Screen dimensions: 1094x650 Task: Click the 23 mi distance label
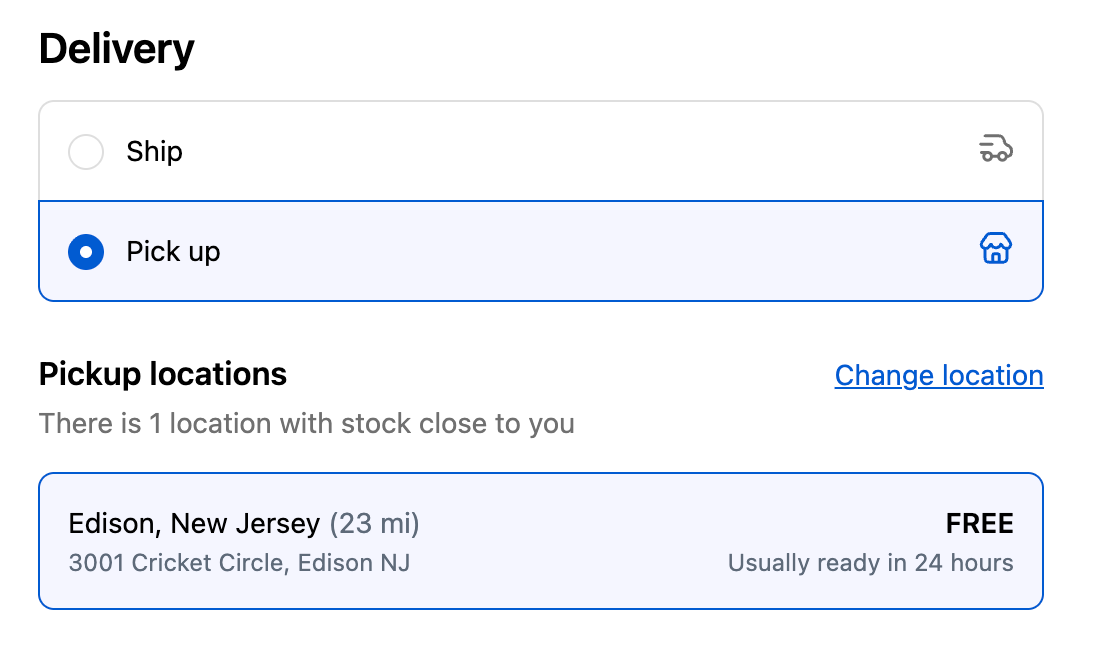pos(375,524)
